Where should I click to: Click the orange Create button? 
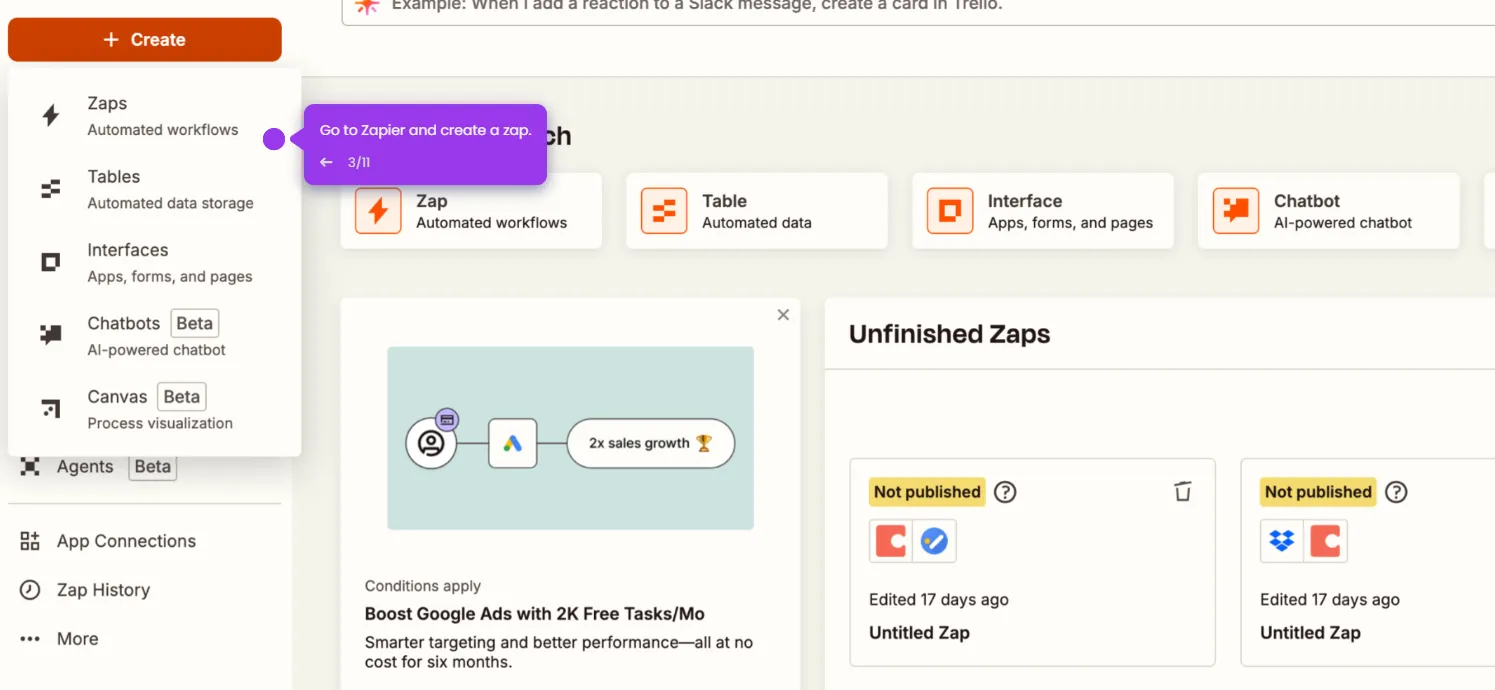pos(145,40)
